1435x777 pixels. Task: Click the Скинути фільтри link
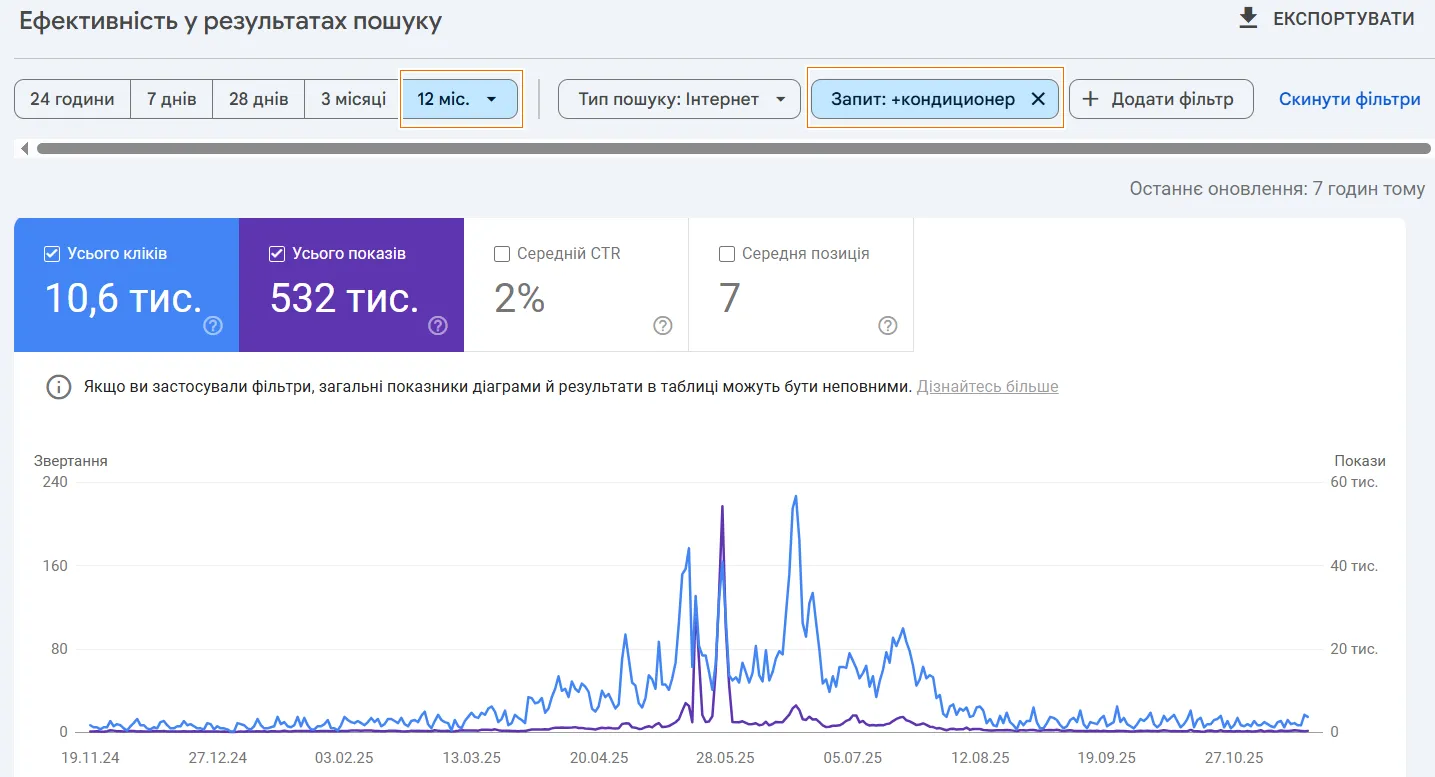tap(1349, 99)
